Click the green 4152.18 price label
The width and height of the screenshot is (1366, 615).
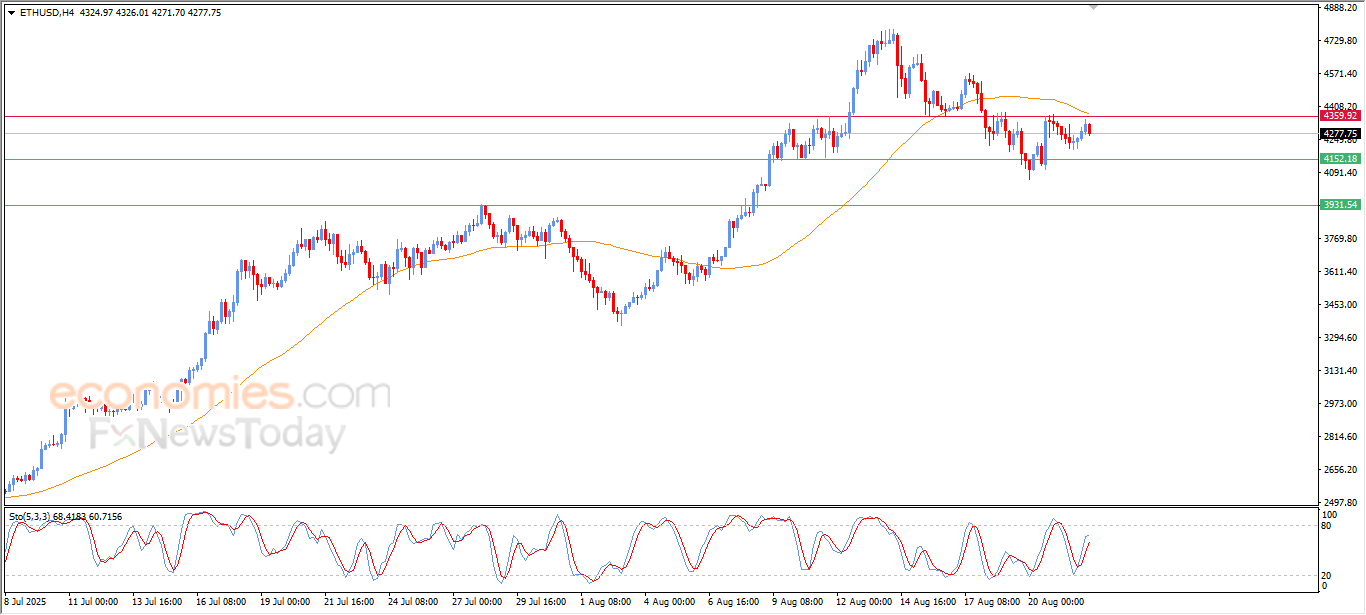(x=1340, y=159)
